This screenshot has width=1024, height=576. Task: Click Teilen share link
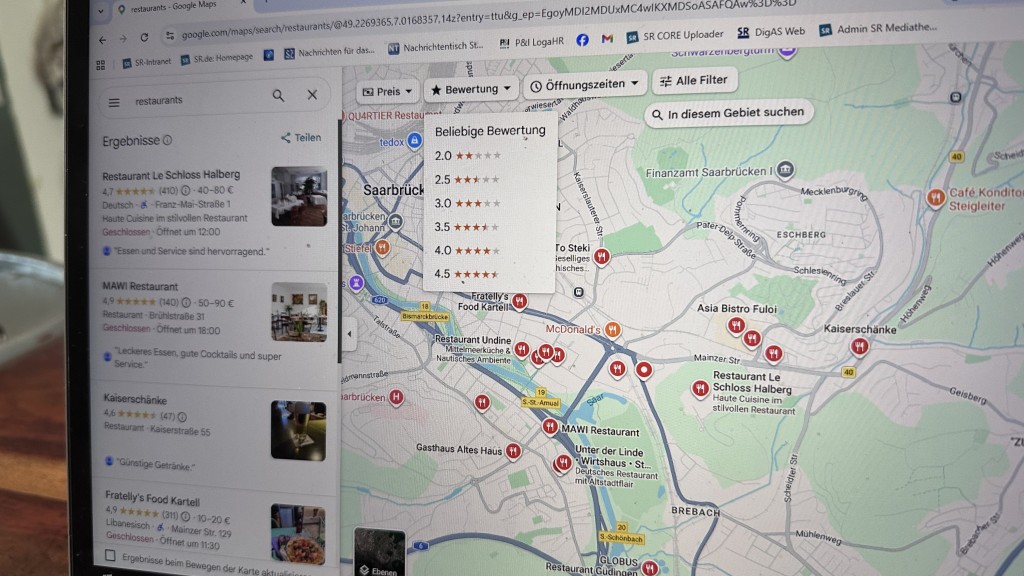[301, 137]
